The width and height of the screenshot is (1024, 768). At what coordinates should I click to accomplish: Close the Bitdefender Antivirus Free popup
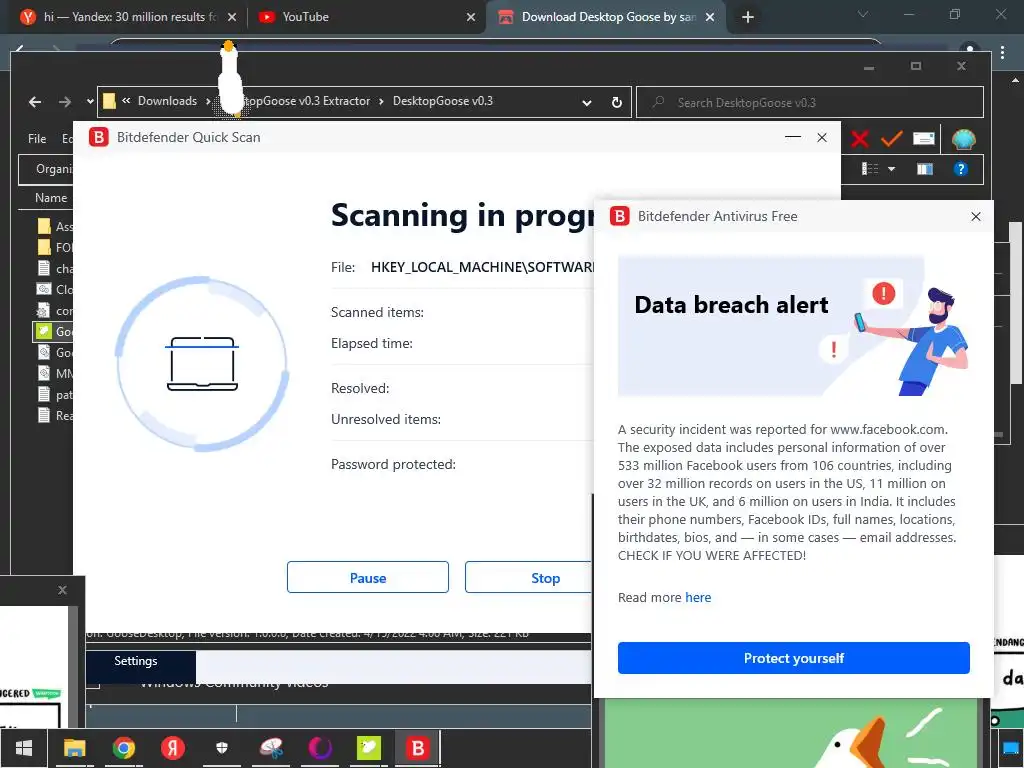coord(976,216)
